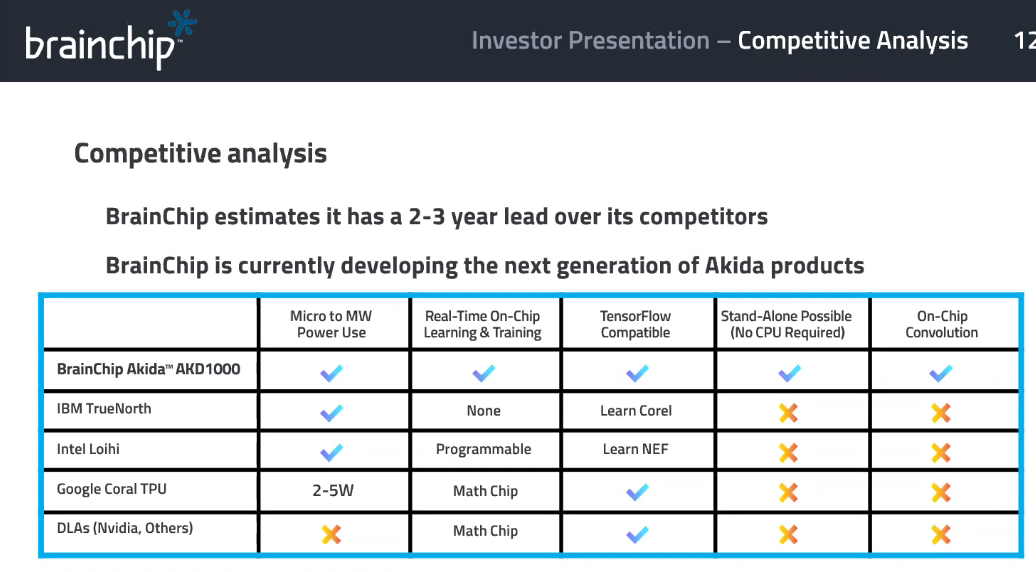
Task: Click the 'Learn Corel' cell
Action: click(636, 411)
